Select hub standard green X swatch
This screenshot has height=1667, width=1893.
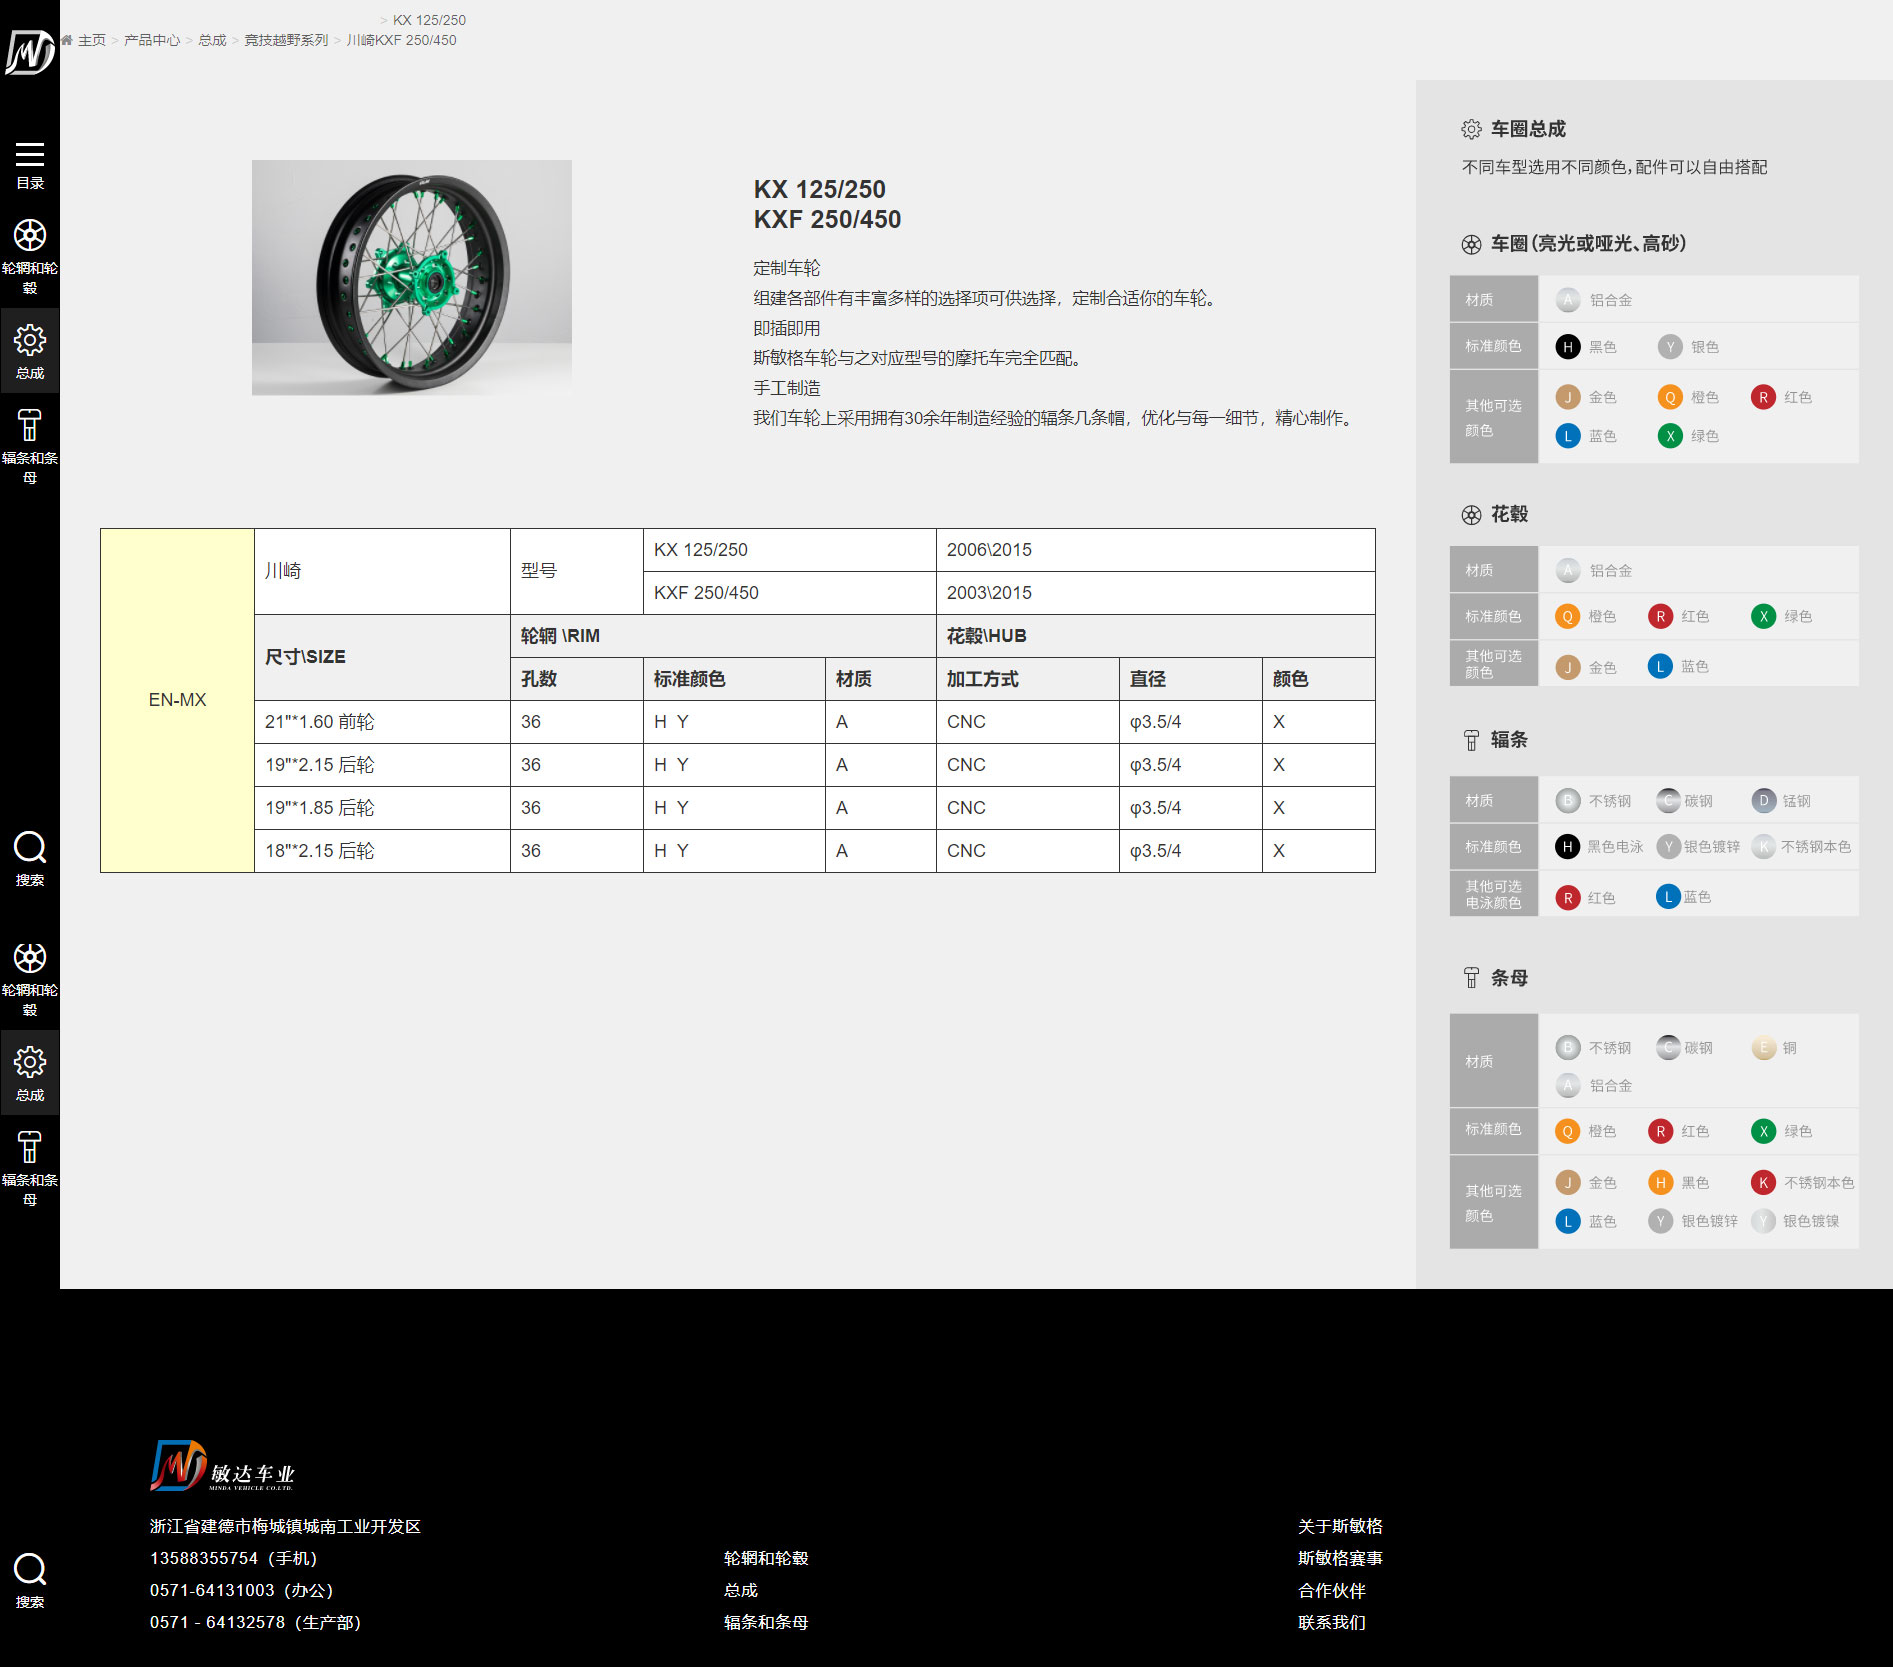[1764, 616]
